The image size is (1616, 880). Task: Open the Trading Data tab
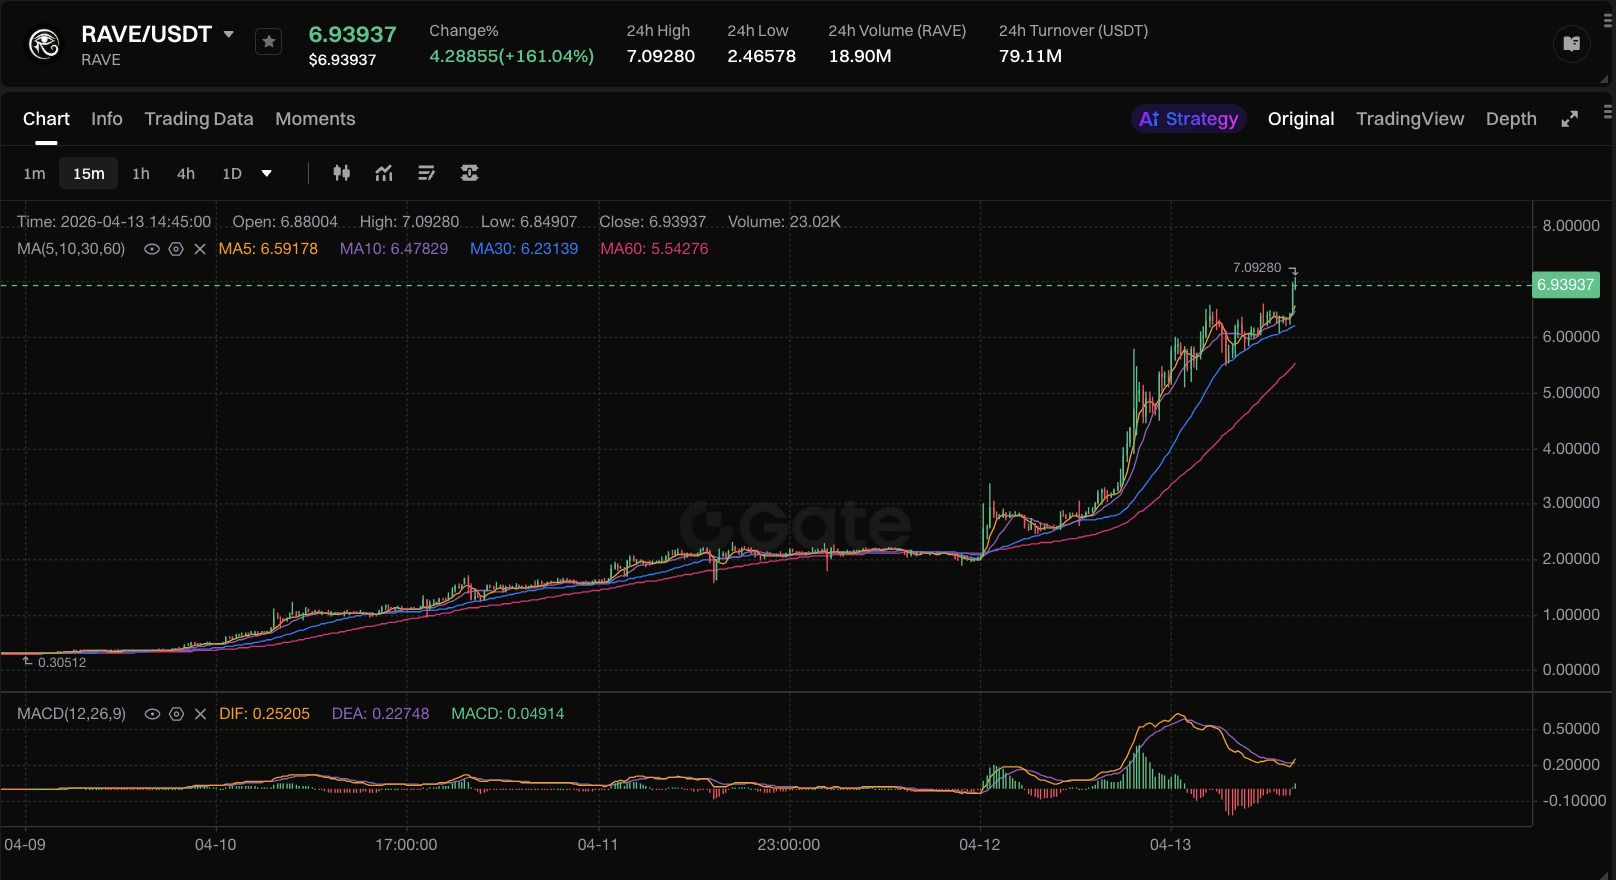pyautogui.click(x=199, y=119)
